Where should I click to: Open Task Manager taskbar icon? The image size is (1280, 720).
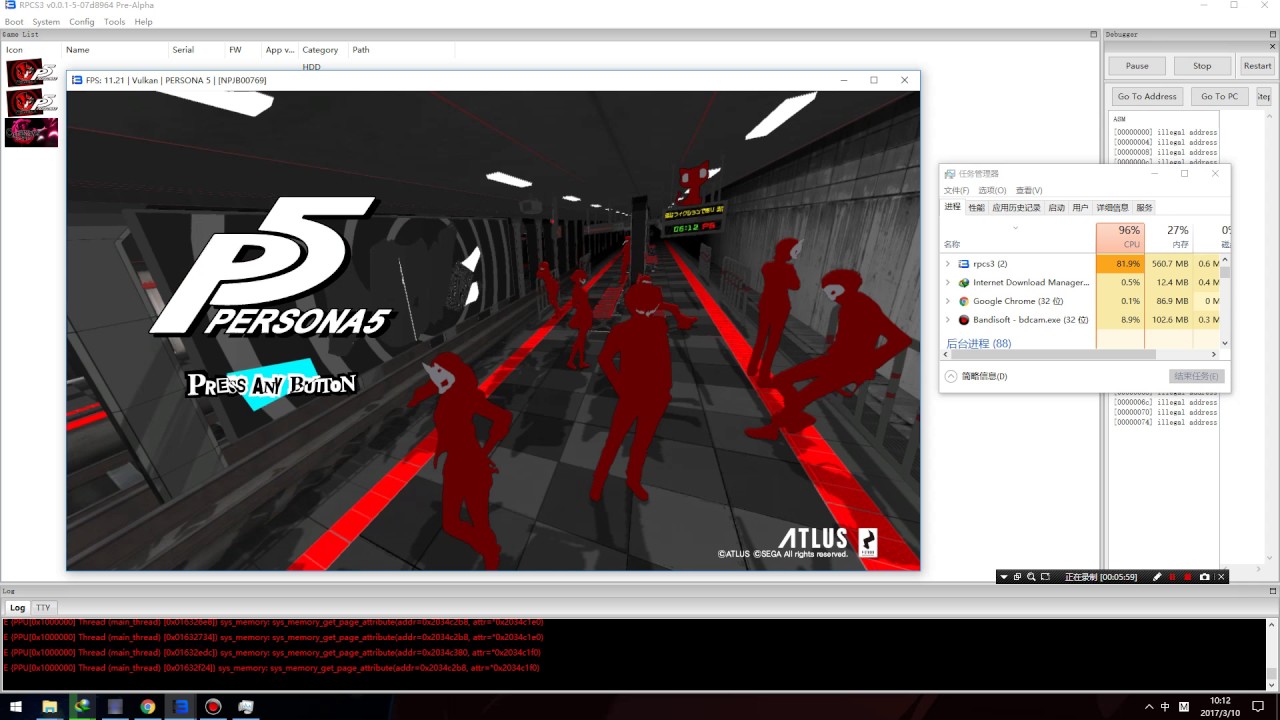pos(246,706)
